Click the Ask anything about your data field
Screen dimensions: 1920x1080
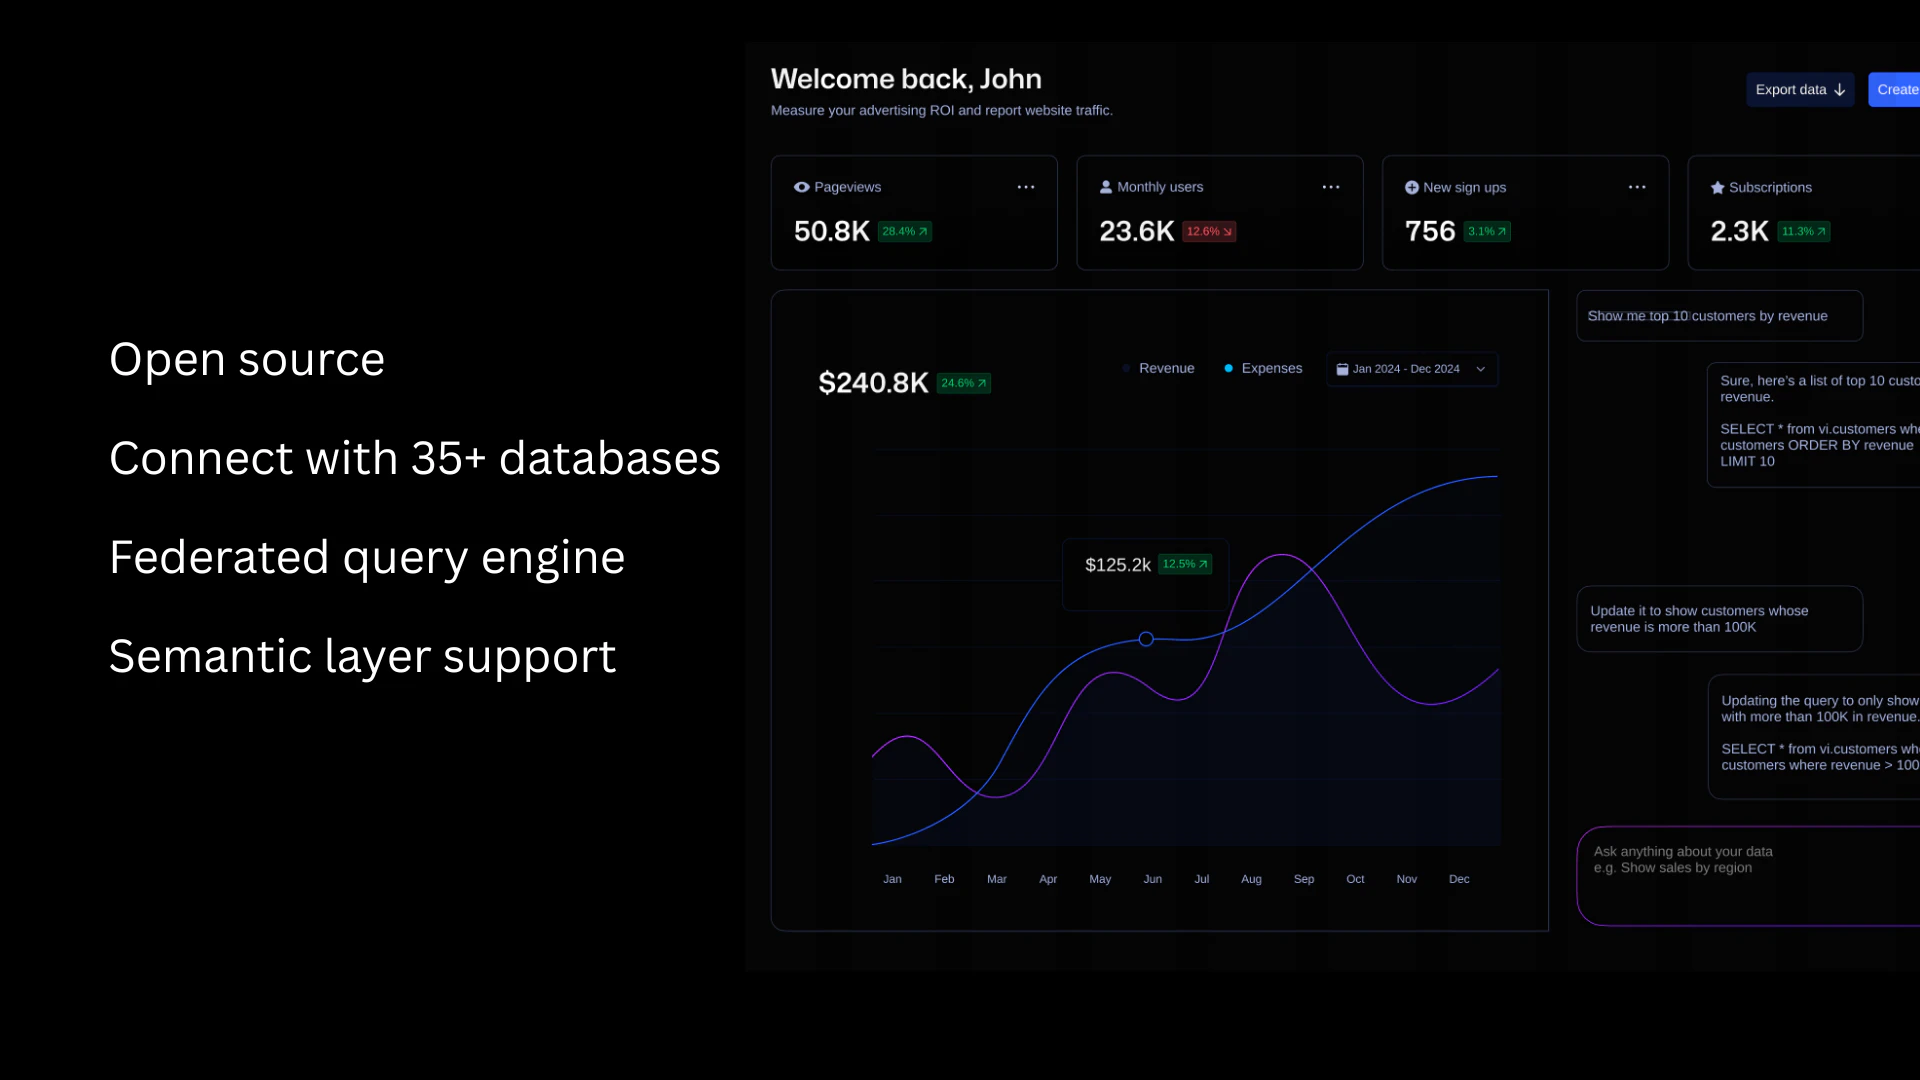pos(1750,875)
